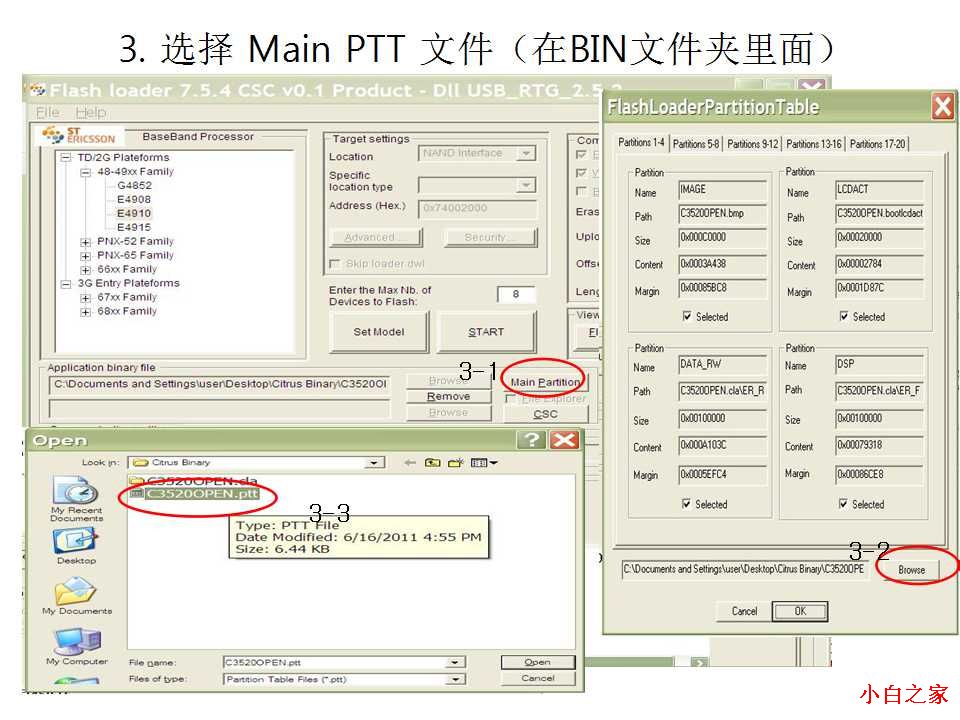This screenshot has height=720, width=960.
Task: Click the Back arrow in Open dialog
Action: tap(410, 463)
